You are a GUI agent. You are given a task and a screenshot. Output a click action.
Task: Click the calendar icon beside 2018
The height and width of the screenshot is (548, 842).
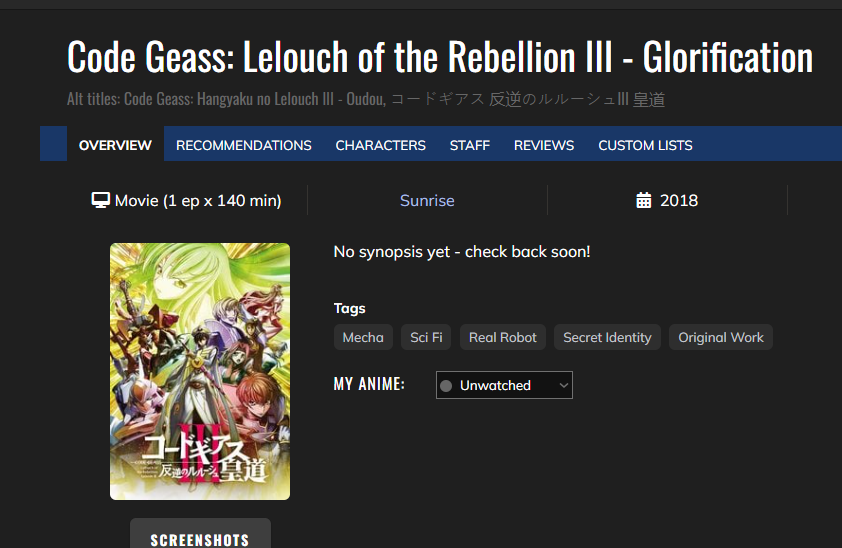(644, 200)
